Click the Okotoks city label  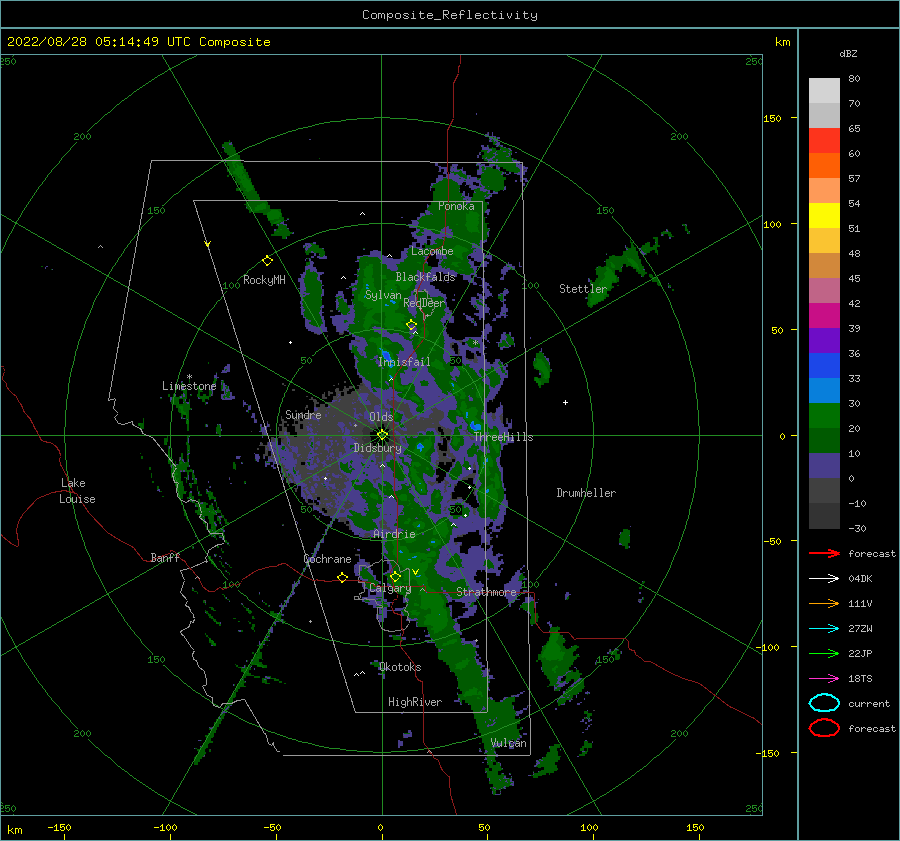400,667
